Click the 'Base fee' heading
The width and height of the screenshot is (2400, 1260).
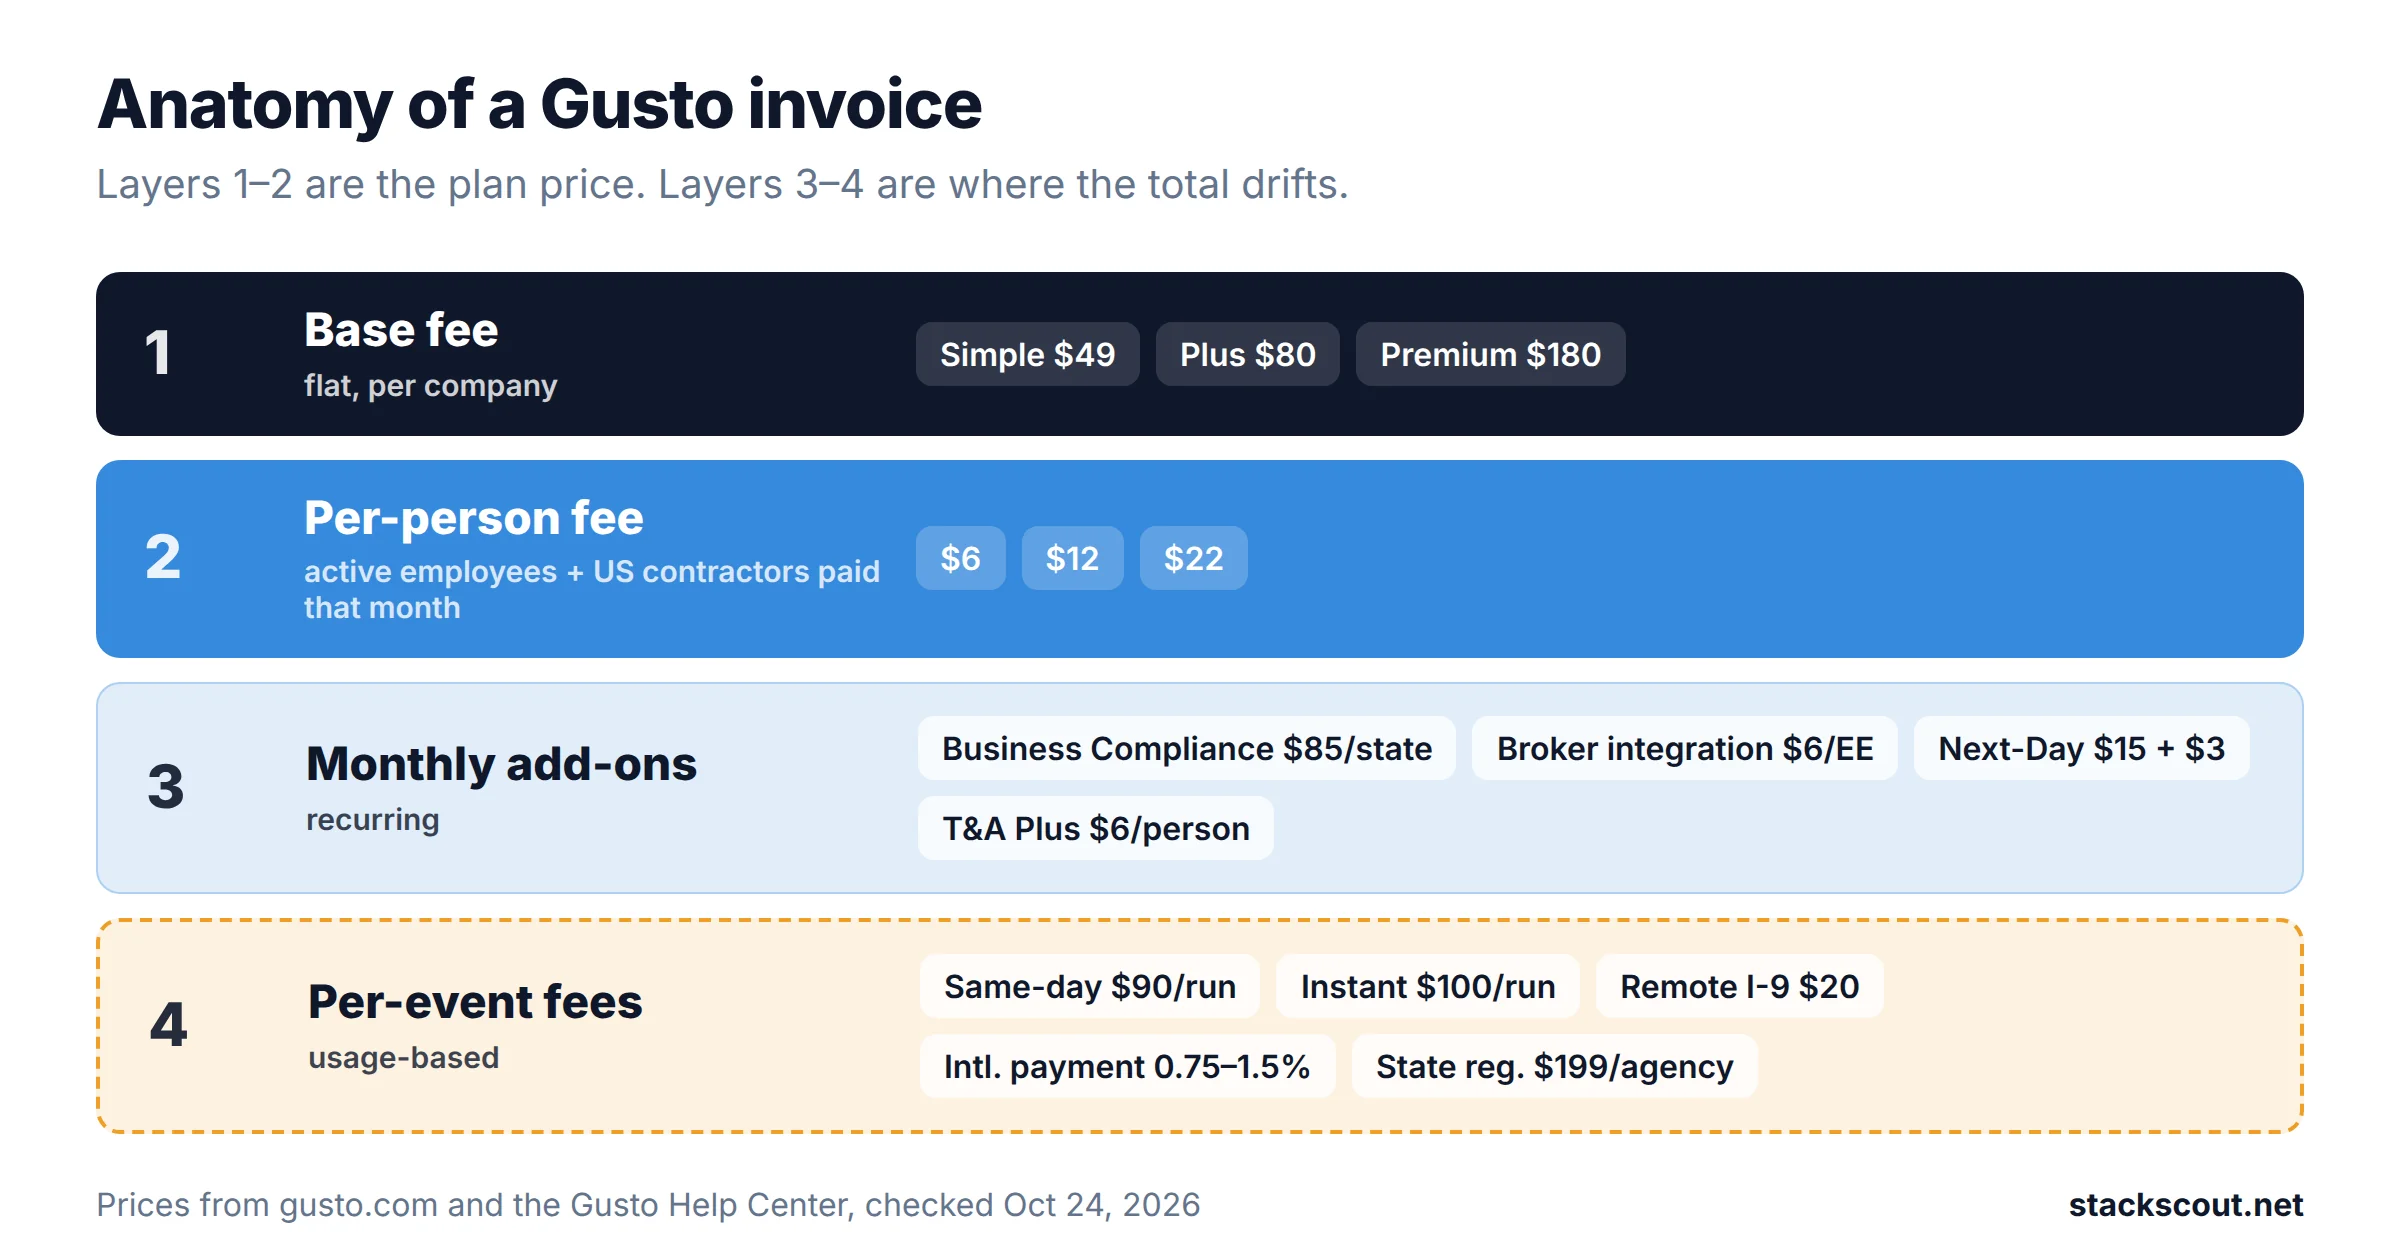[x=401, y=330]
